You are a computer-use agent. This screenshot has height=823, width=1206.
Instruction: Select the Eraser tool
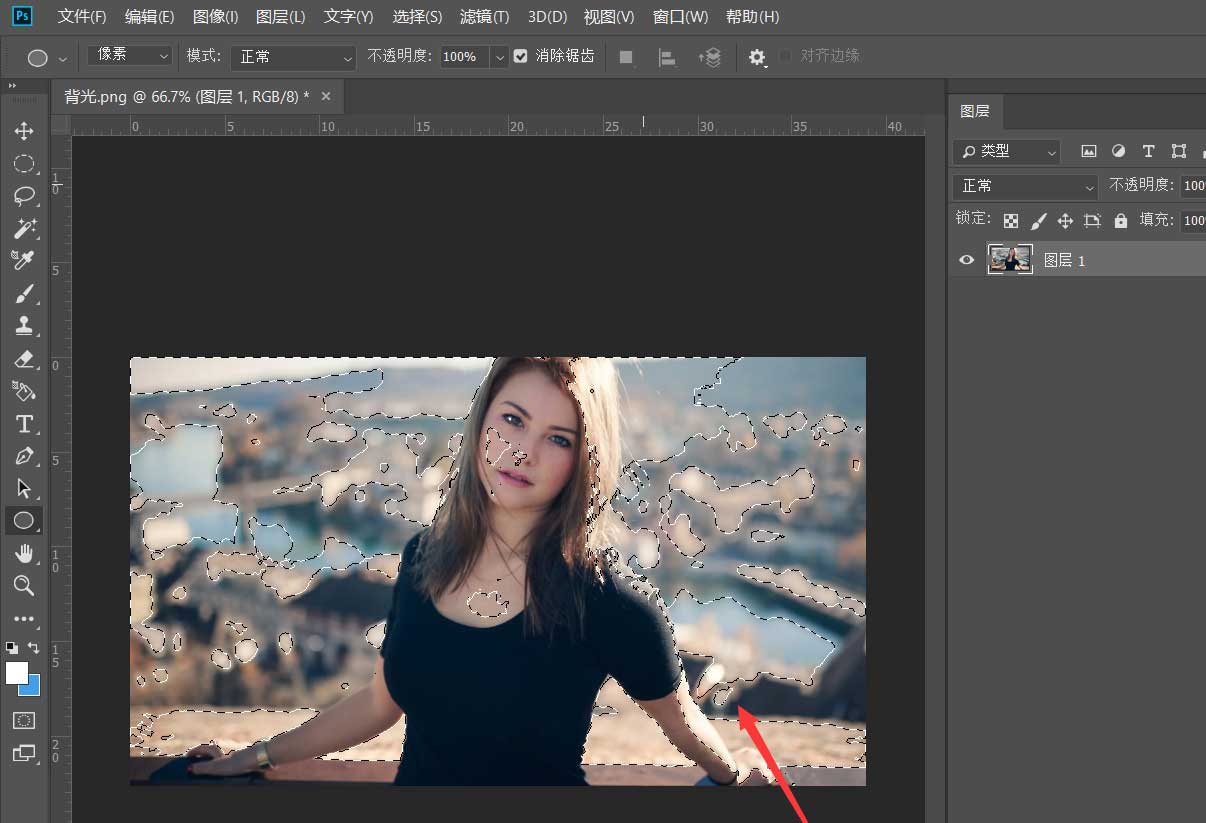point(25,359)
